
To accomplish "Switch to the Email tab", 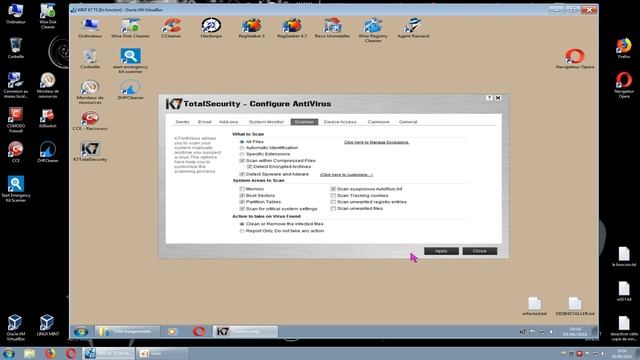I will [x=204, y=122].
